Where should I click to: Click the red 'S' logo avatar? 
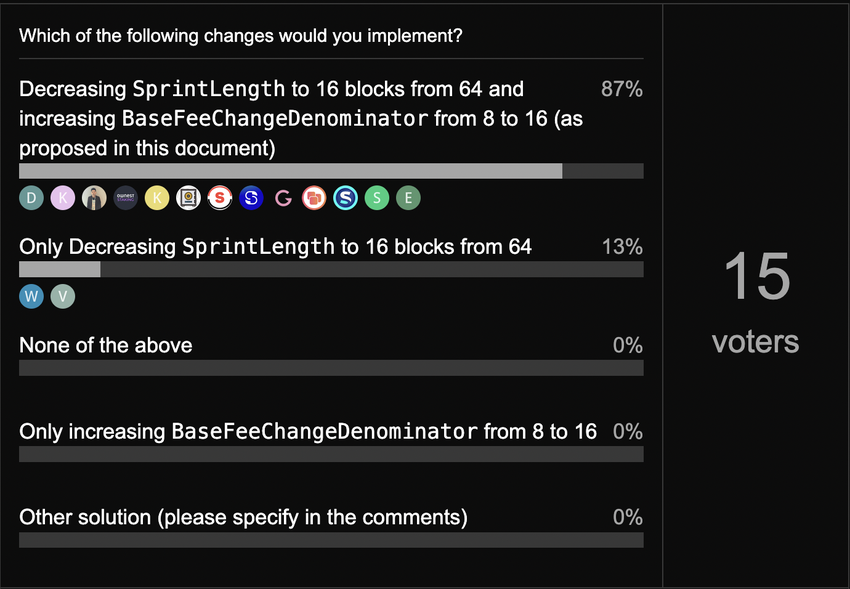click(220, 198)
